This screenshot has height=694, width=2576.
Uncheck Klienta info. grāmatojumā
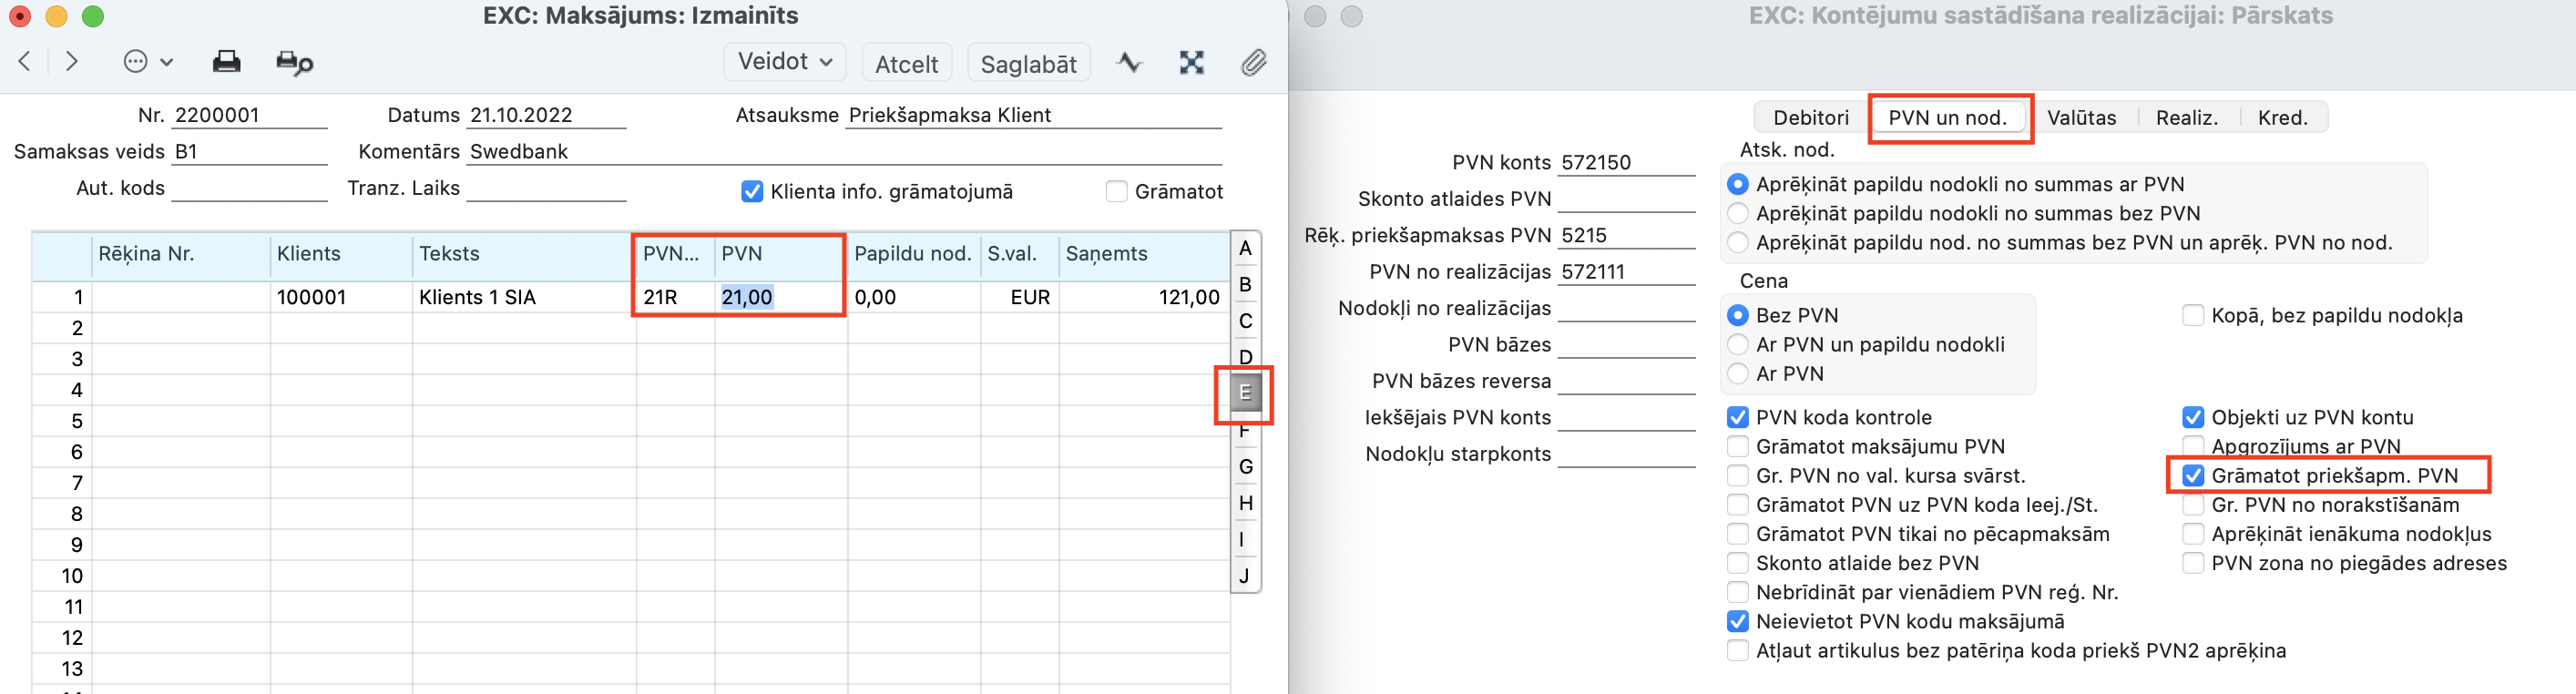coord(752,191)
